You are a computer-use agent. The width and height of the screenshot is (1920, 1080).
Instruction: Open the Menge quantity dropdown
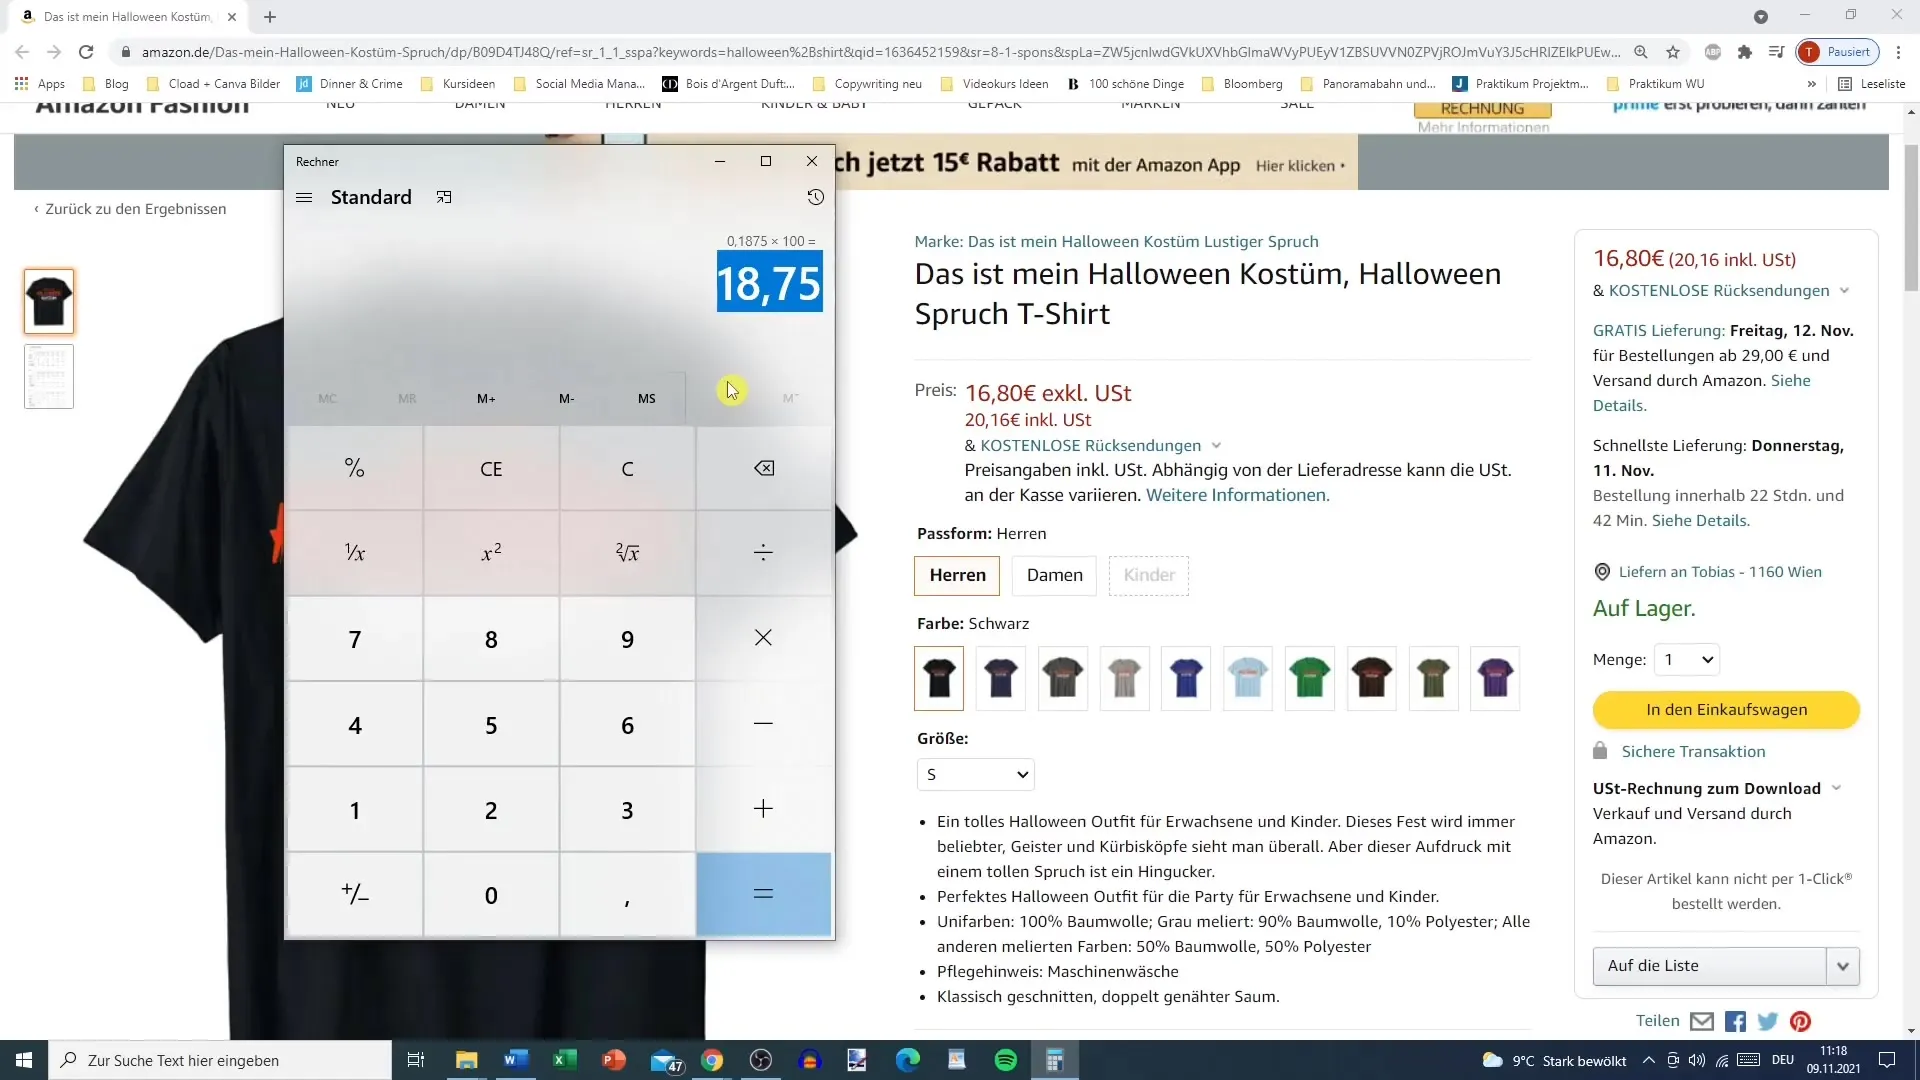click(x=1686, y=659)
